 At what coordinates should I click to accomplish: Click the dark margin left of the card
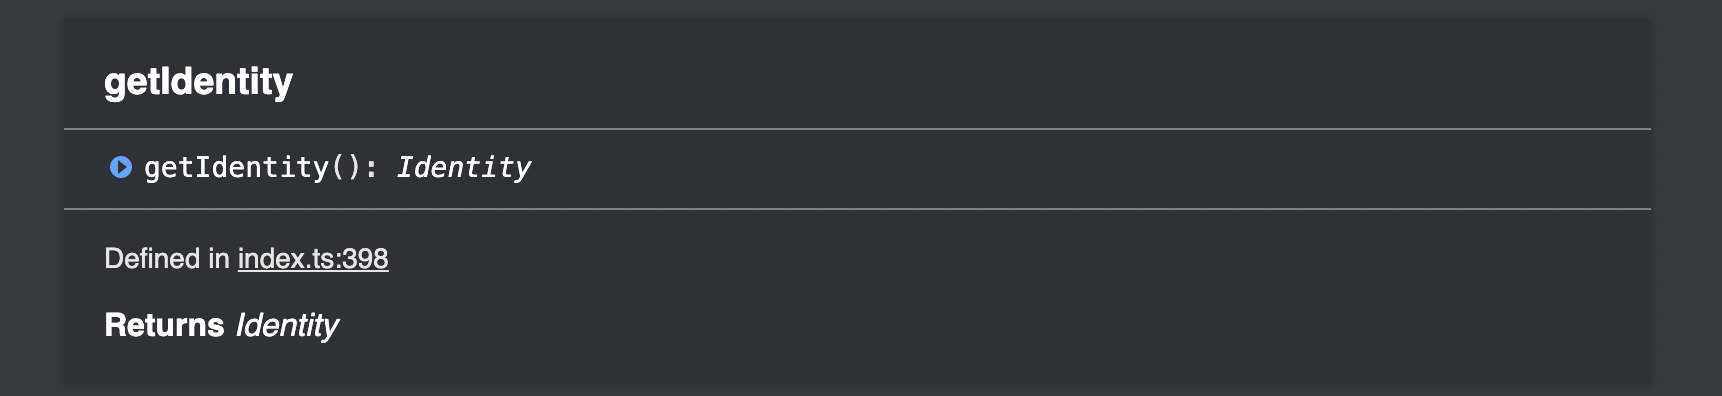32,198
